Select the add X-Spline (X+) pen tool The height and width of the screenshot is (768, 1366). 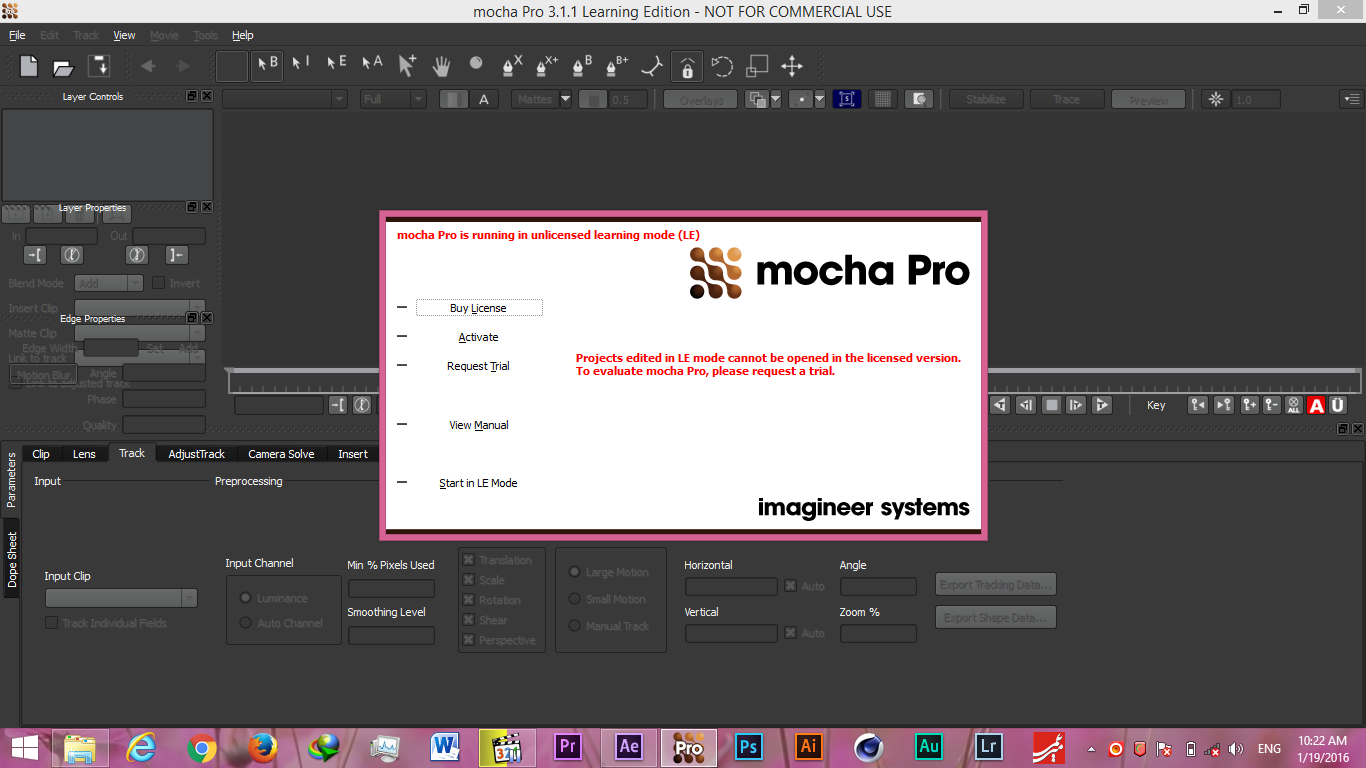(547, 65)
